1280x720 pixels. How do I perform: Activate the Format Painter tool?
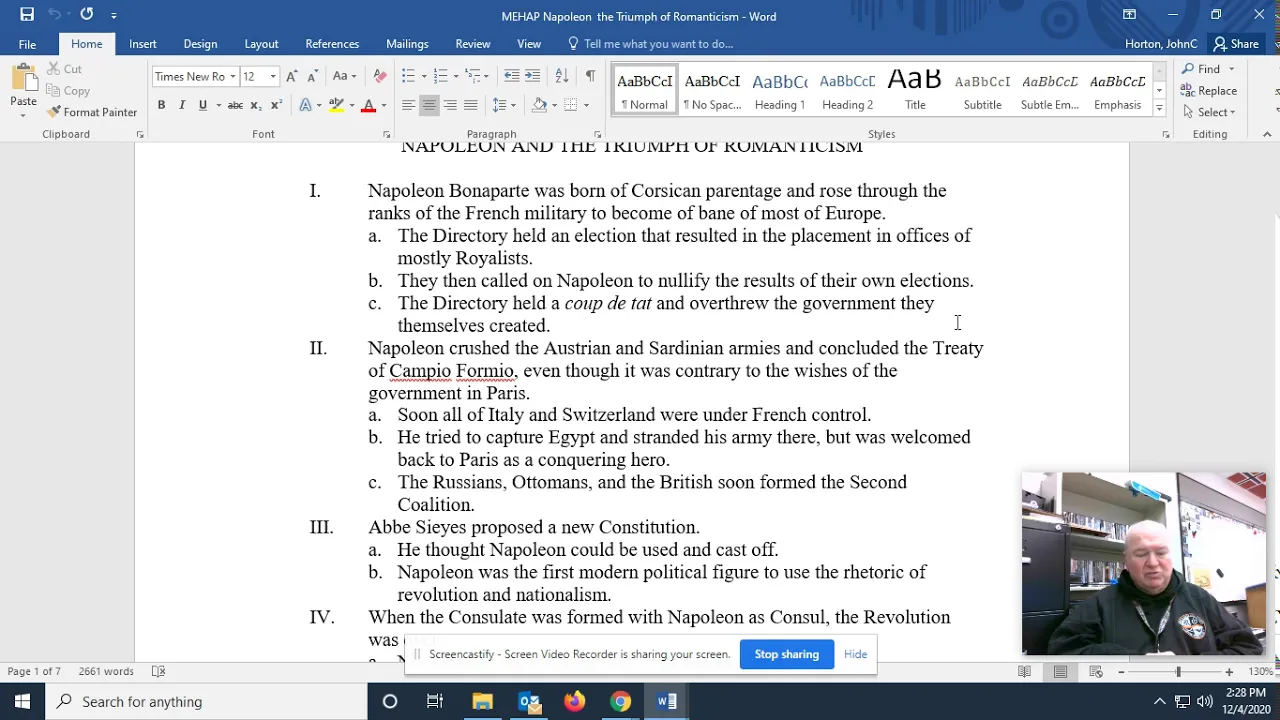(x=92, y=112)
